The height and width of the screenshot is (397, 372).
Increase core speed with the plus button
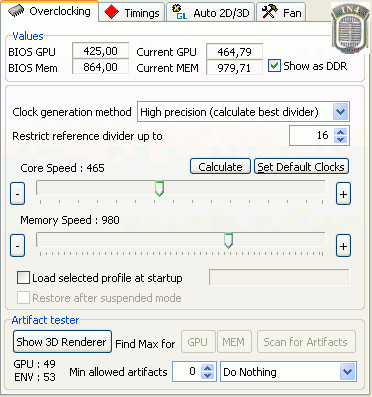[x=343, y=194]
